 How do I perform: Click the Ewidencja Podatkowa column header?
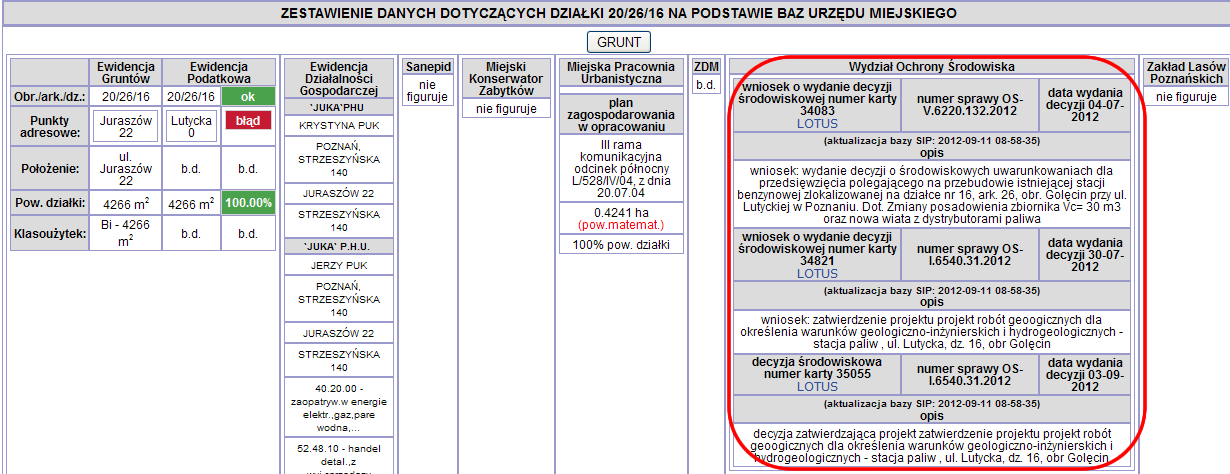click(218, 71)
